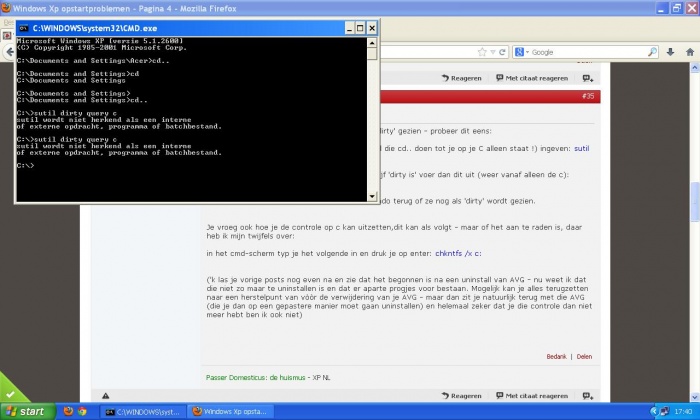Click the CMD scrollbar up arrow
This screenshot has width=700, height=420.
tap(372, 42)
